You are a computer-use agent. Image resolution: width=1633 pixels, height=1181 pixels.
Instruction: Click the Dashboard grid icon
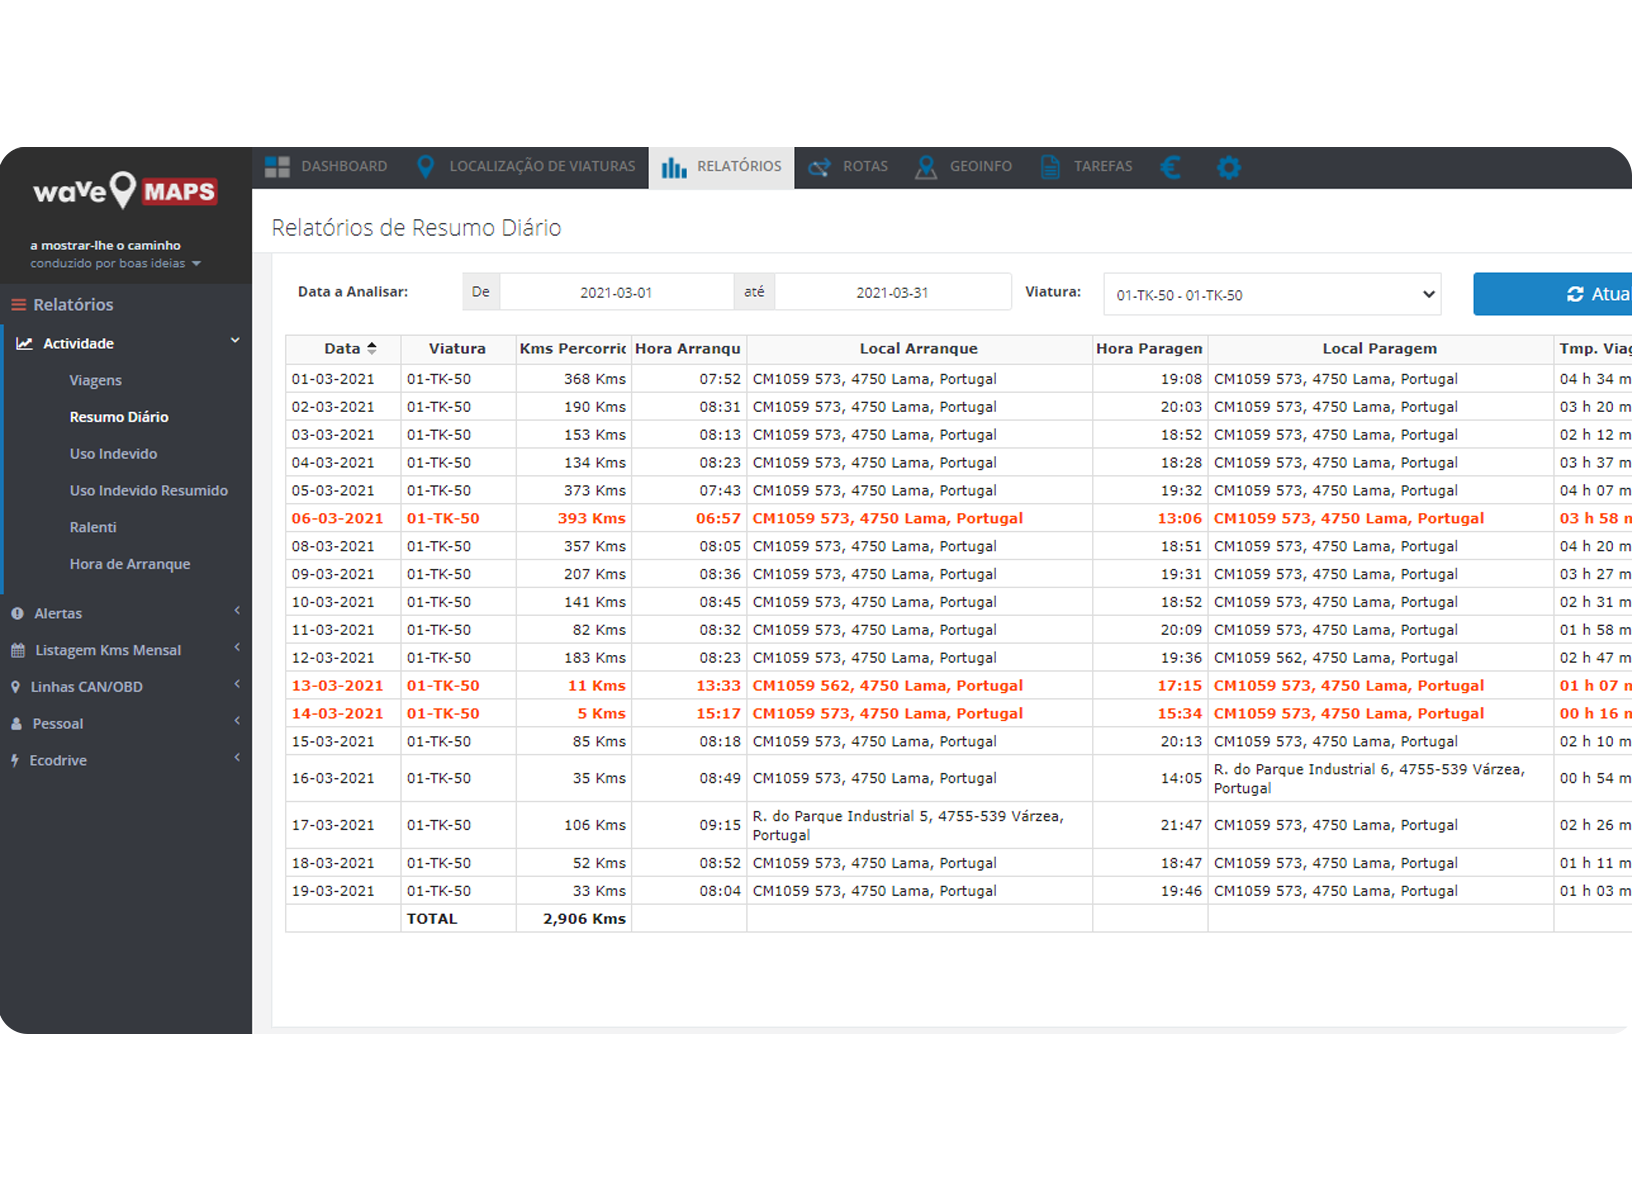[277, 167]
